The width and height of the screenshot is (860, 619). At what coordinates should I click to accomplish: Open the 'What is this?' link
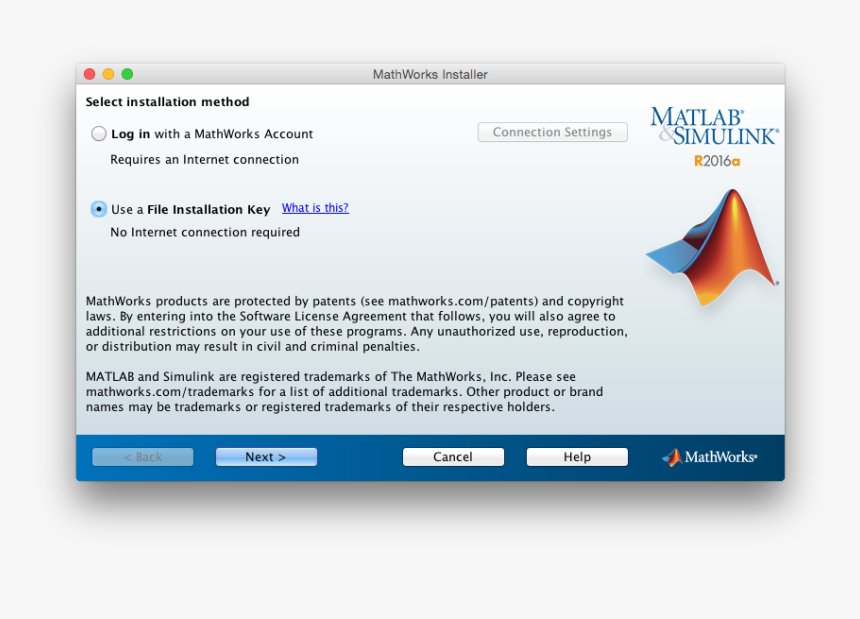coord(315,208)
